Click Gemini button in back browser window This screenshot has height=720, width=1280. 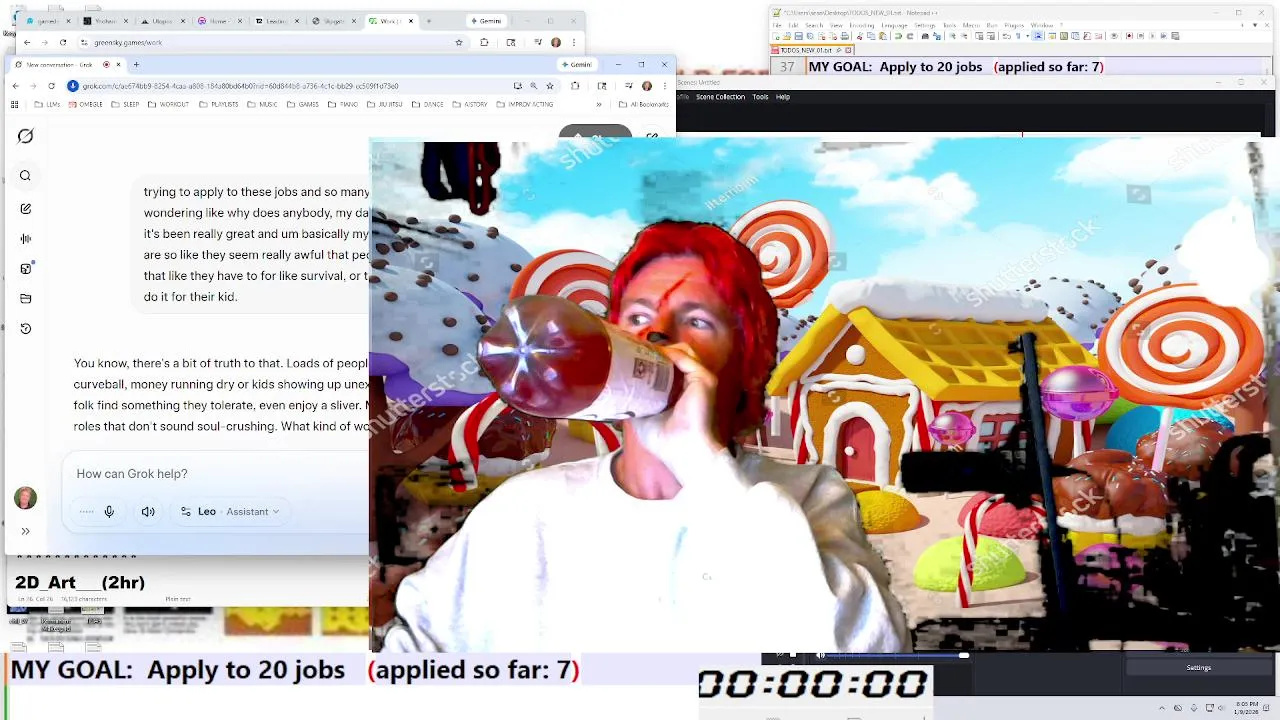click(485, 21)
